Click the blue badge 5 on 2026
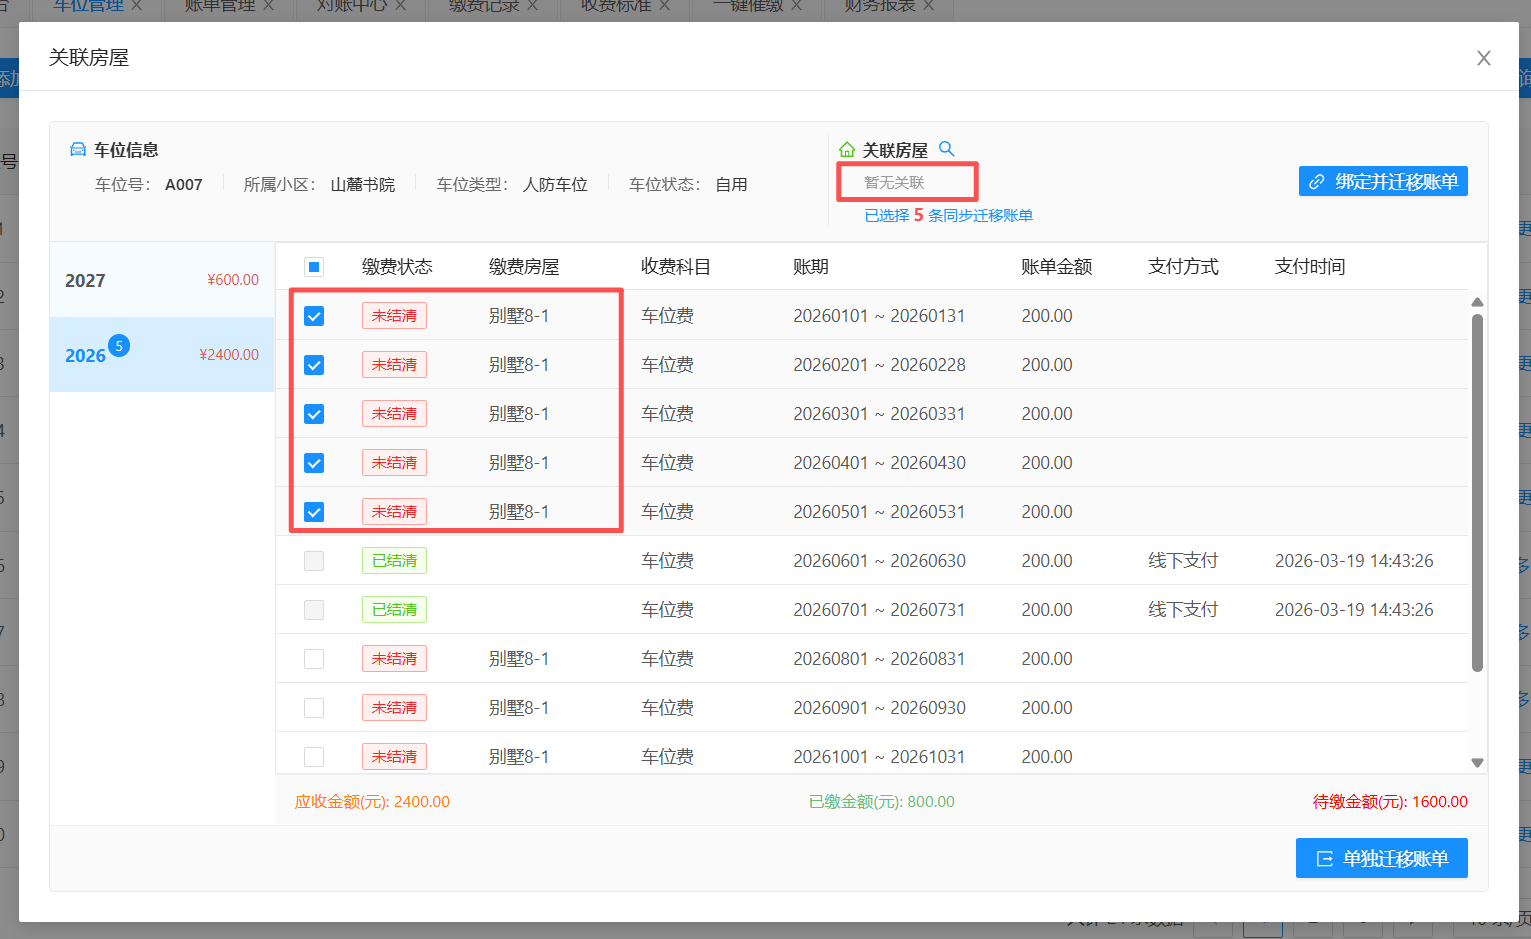The width and height of the screenshot is (1531, 939). (119, 346)
